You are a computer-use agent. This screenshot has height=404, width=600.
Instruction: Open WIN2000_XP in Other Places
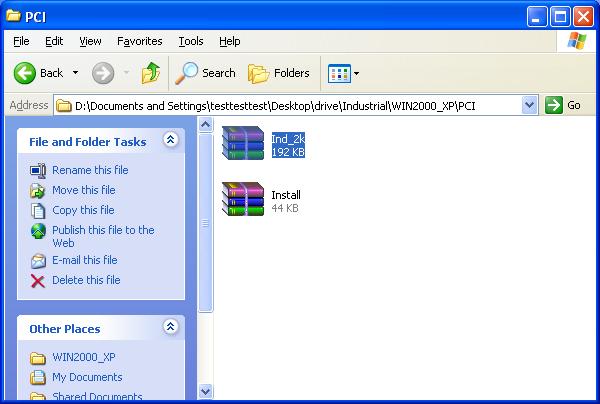(x=84, y=357)
